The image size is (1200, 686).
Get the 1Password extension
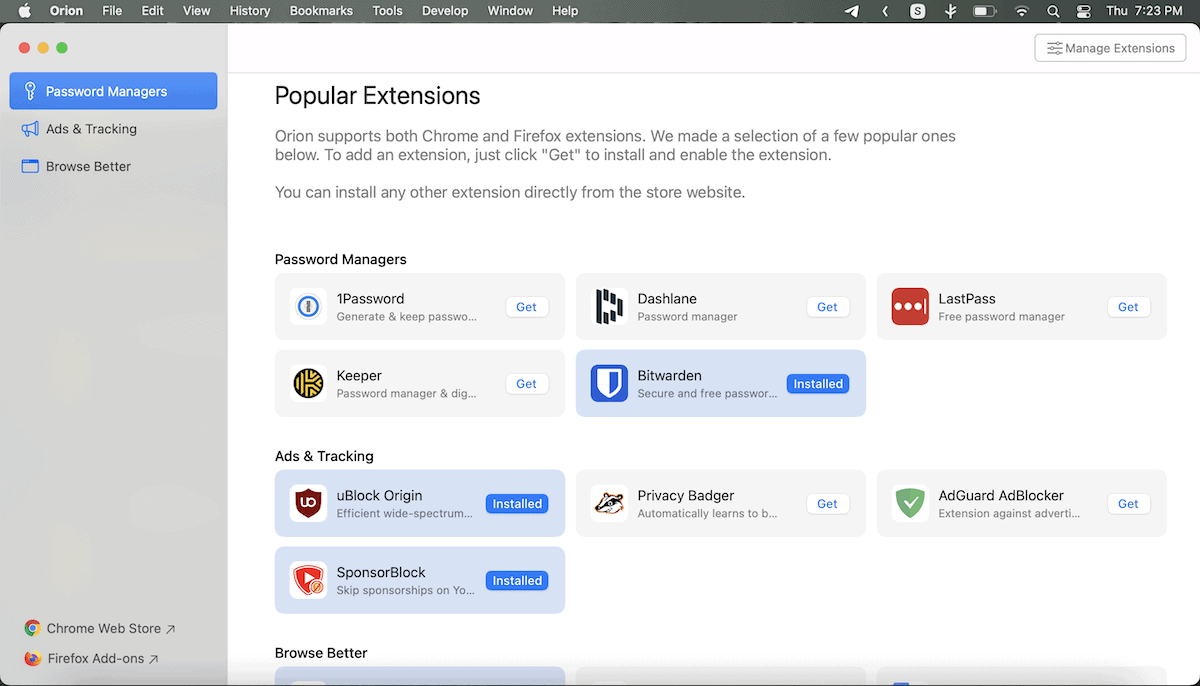pos(526,307)
